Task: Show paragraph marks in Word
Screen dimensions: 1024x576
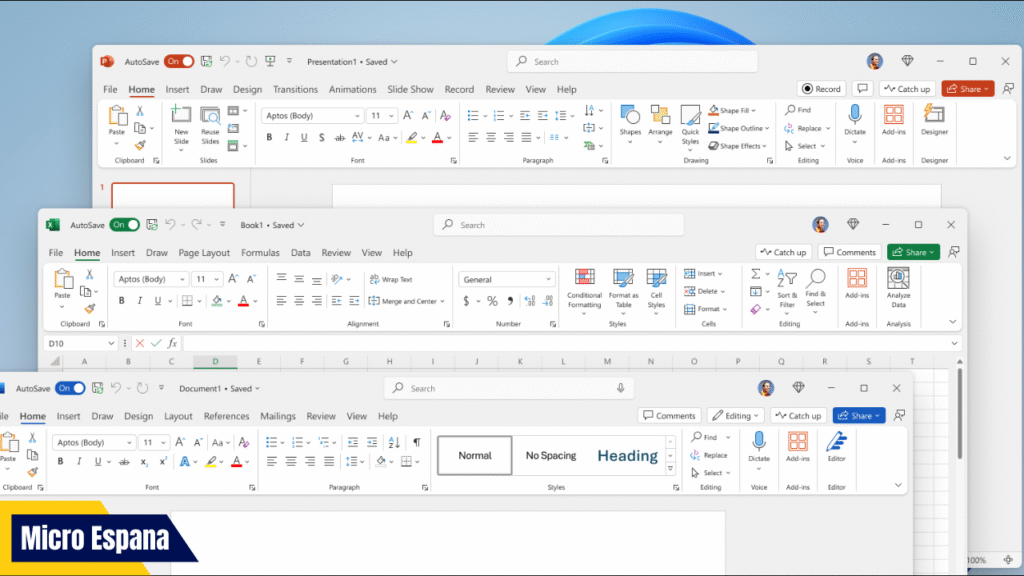Action: click(x=417, y=442)
